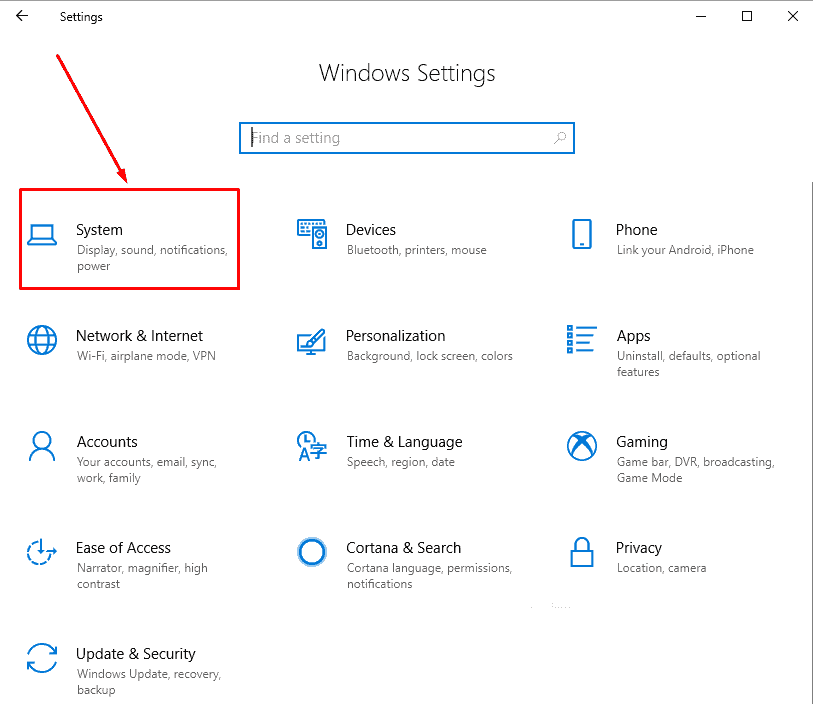Open the Network & Internet globe icon

tap(42, 340)
